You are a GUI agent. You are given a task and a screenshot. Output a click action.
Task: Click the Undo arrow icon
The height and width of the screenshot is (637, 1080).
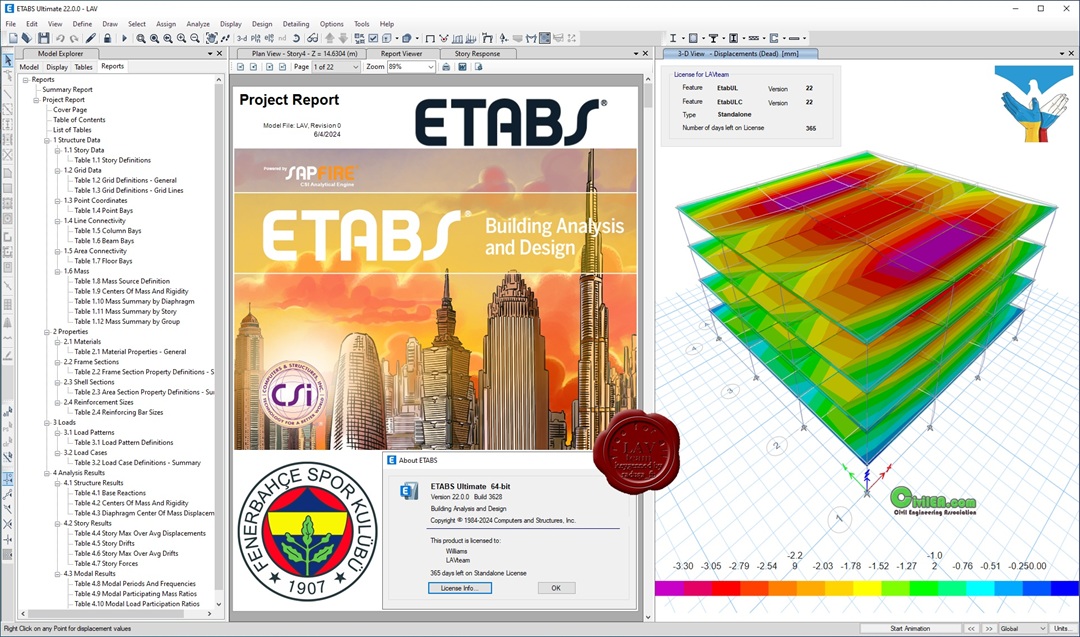point(60,38)
